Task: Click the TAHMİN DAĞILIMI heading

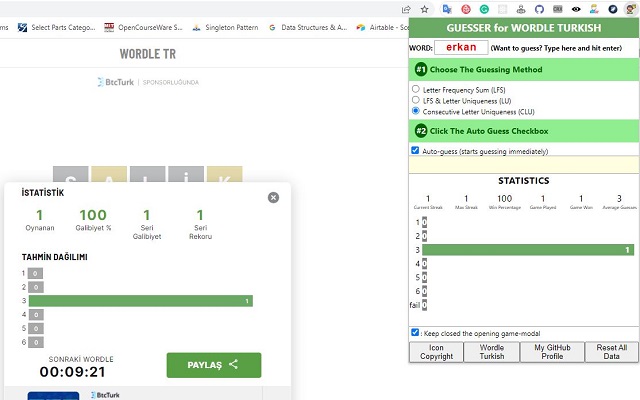Action: 54,257
